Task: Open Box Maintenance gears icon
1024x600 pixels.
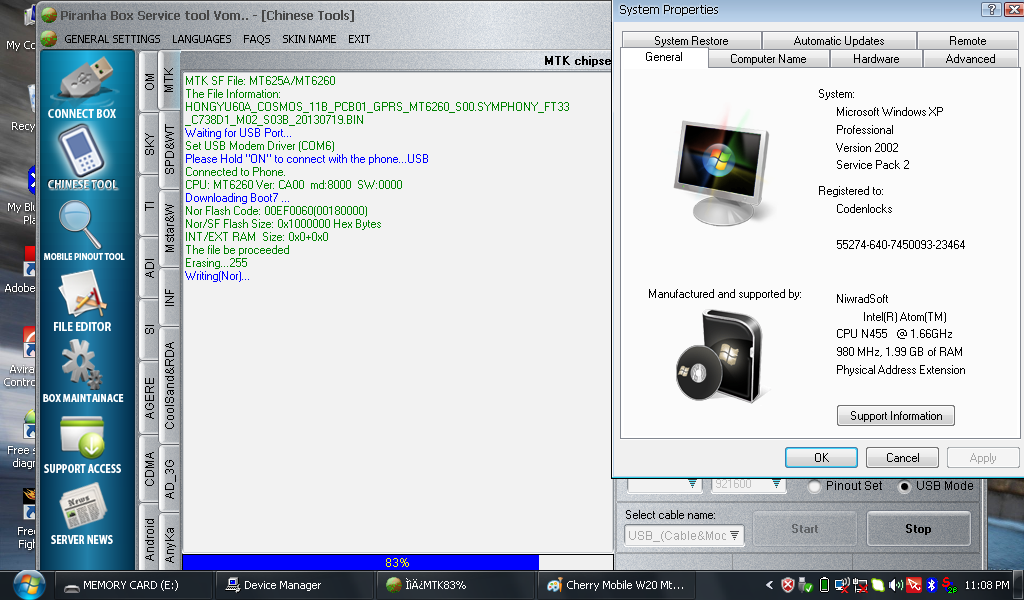Action: [x=82, y=366]
